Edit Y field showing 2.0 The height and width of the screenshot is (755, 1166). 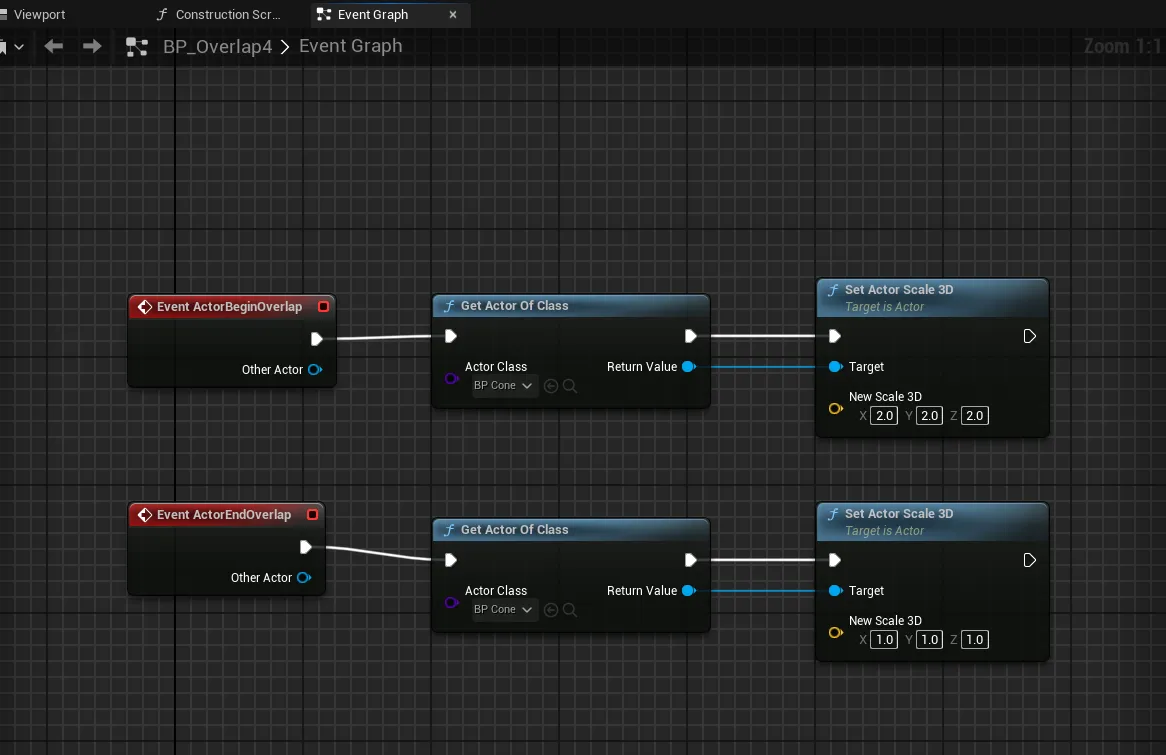tap(930, 416)
